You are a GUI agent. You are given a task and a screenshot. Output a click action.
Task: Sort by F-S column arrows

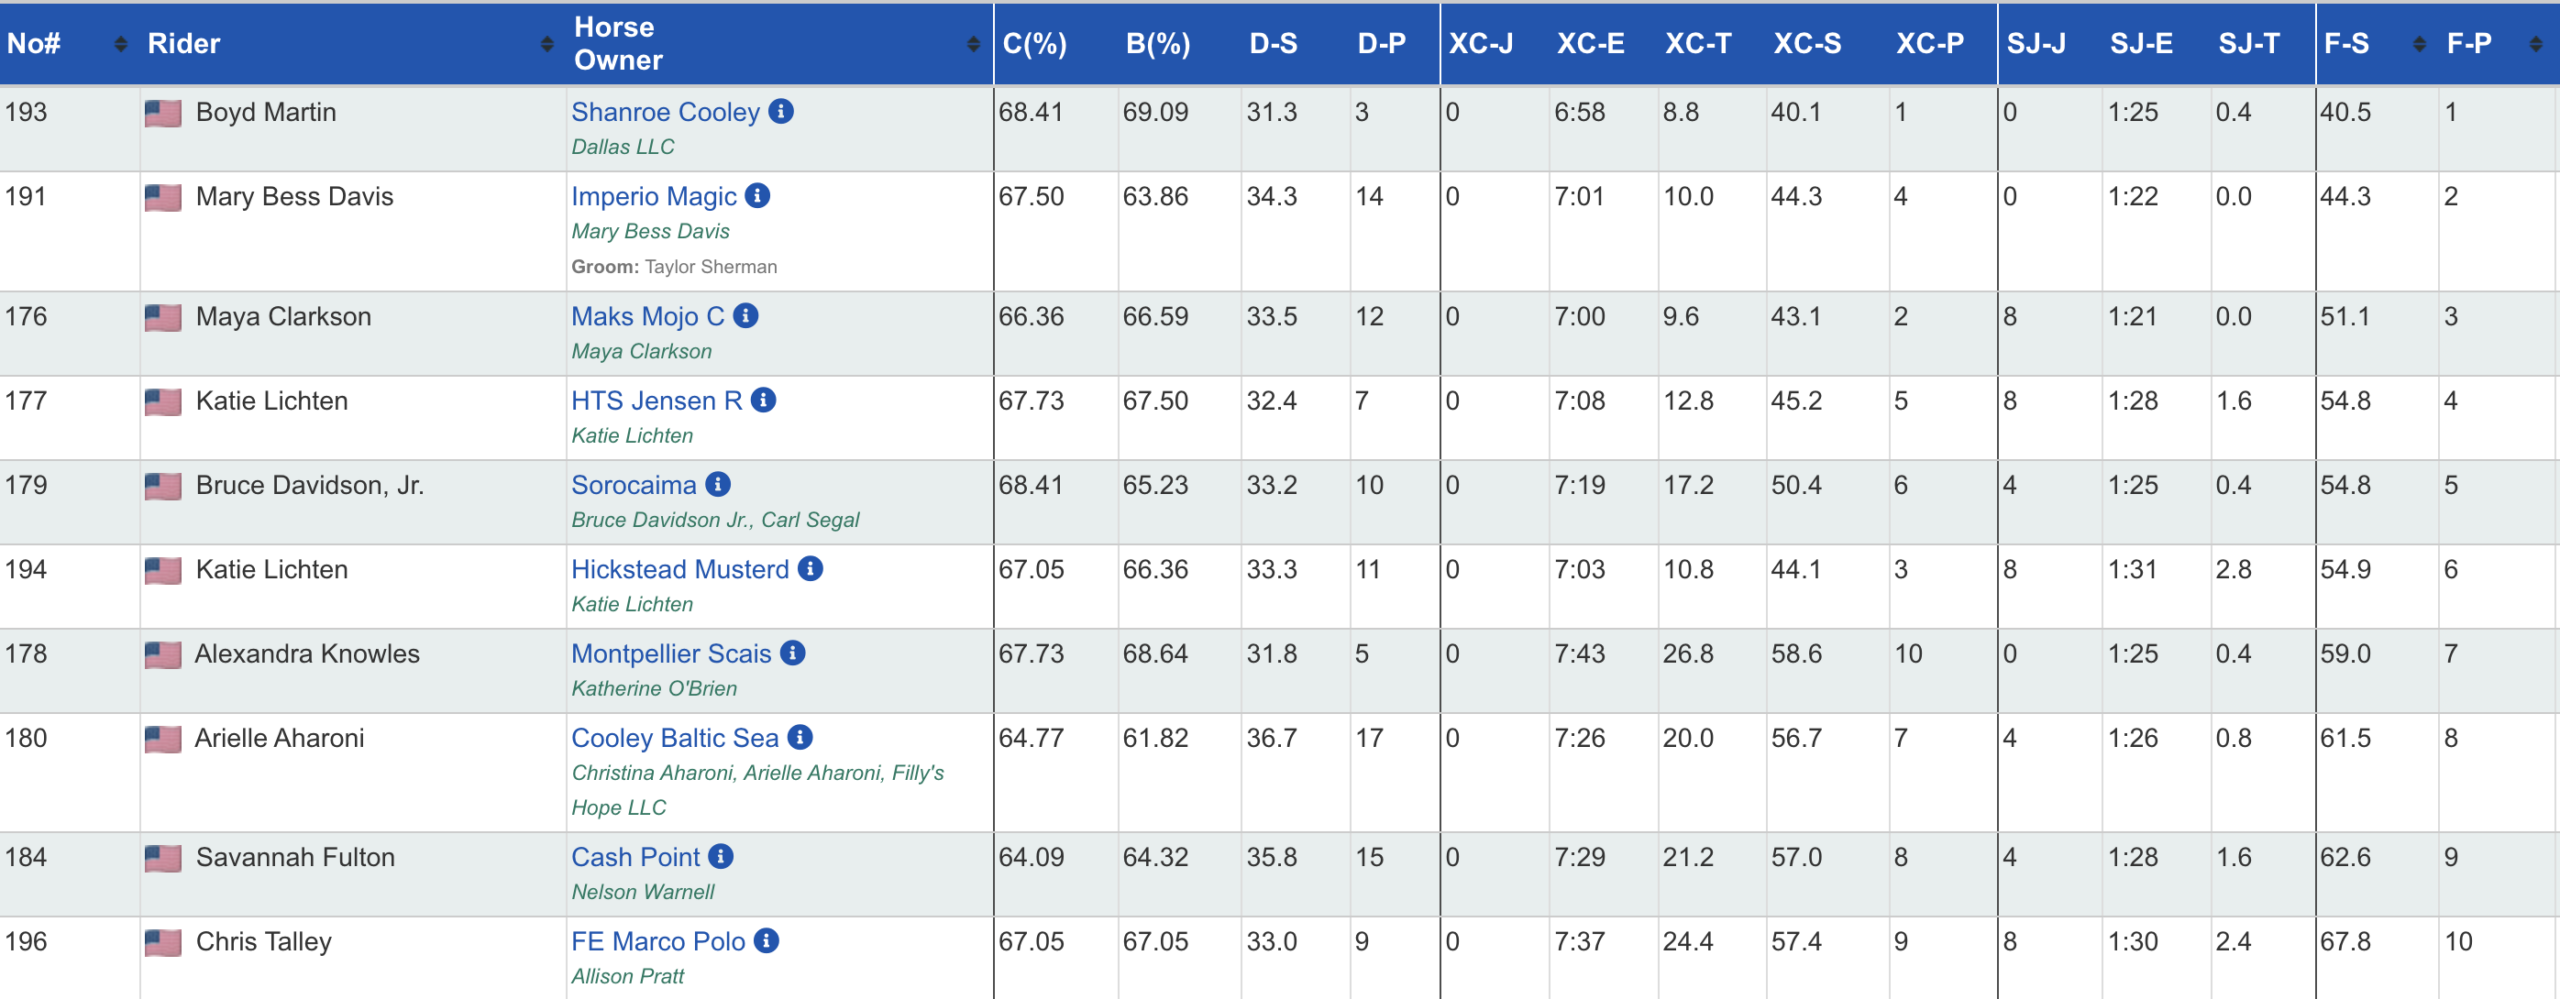click(x=2419, y=44)
